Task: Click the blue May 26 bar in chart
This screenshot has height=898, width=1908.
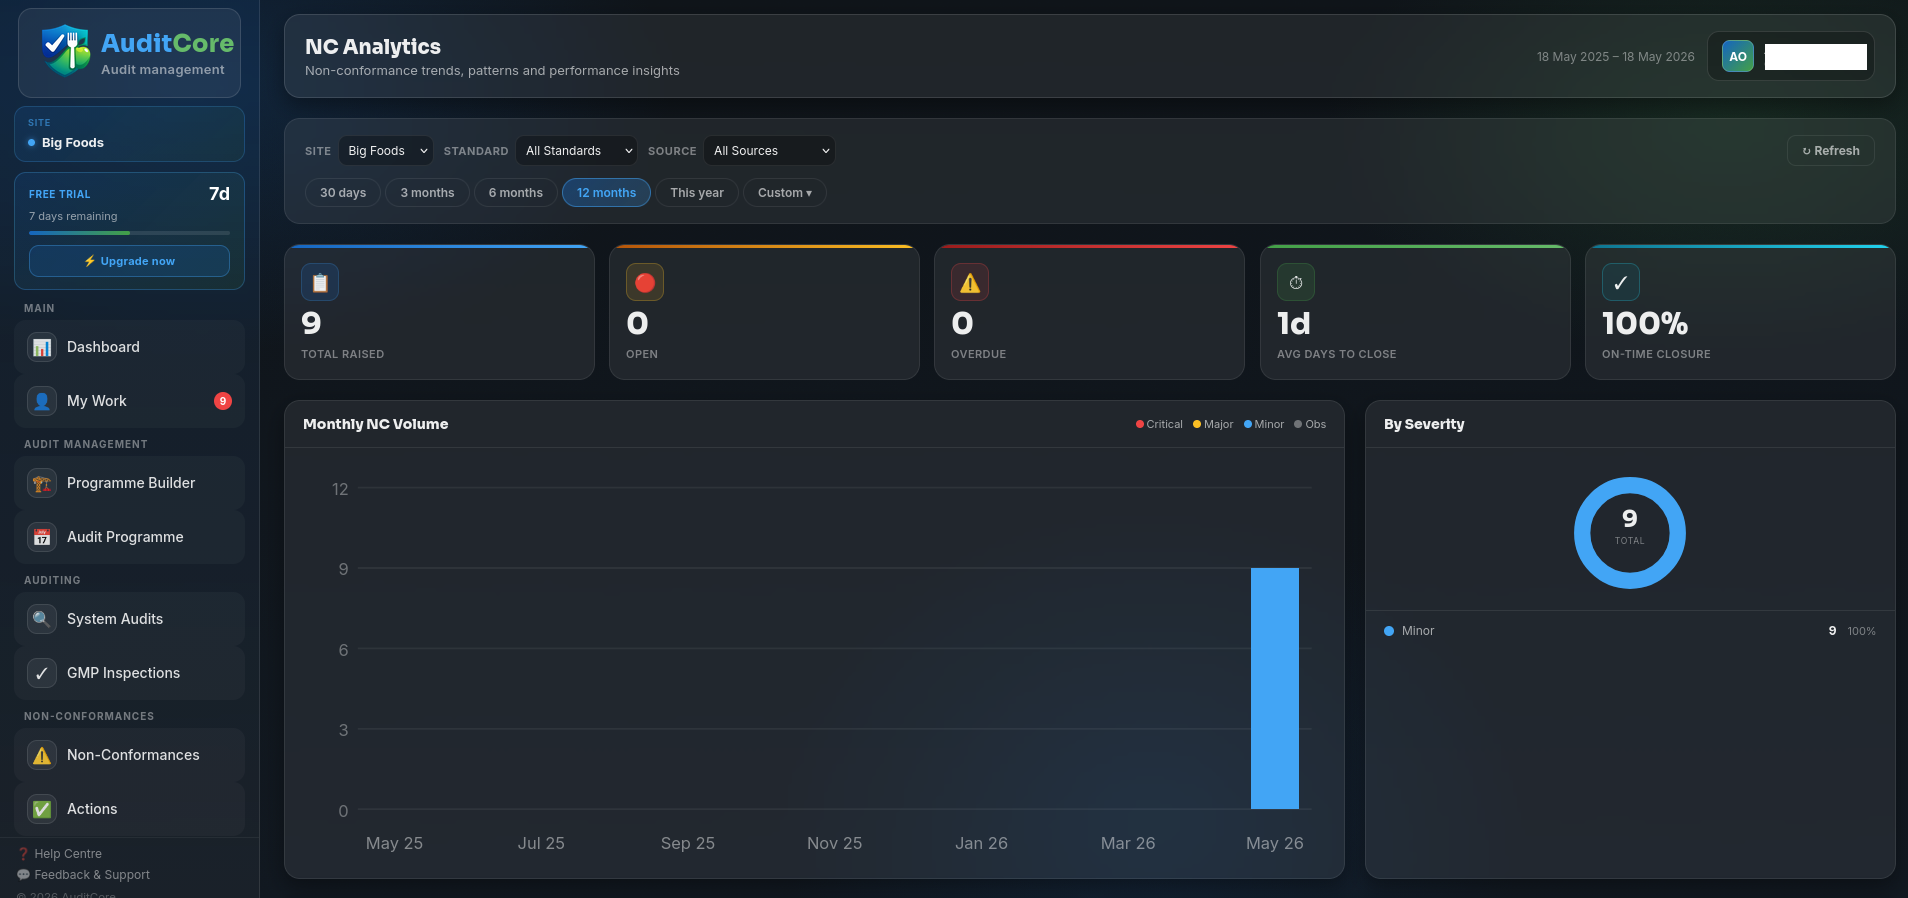Action: coord(1275,688)
